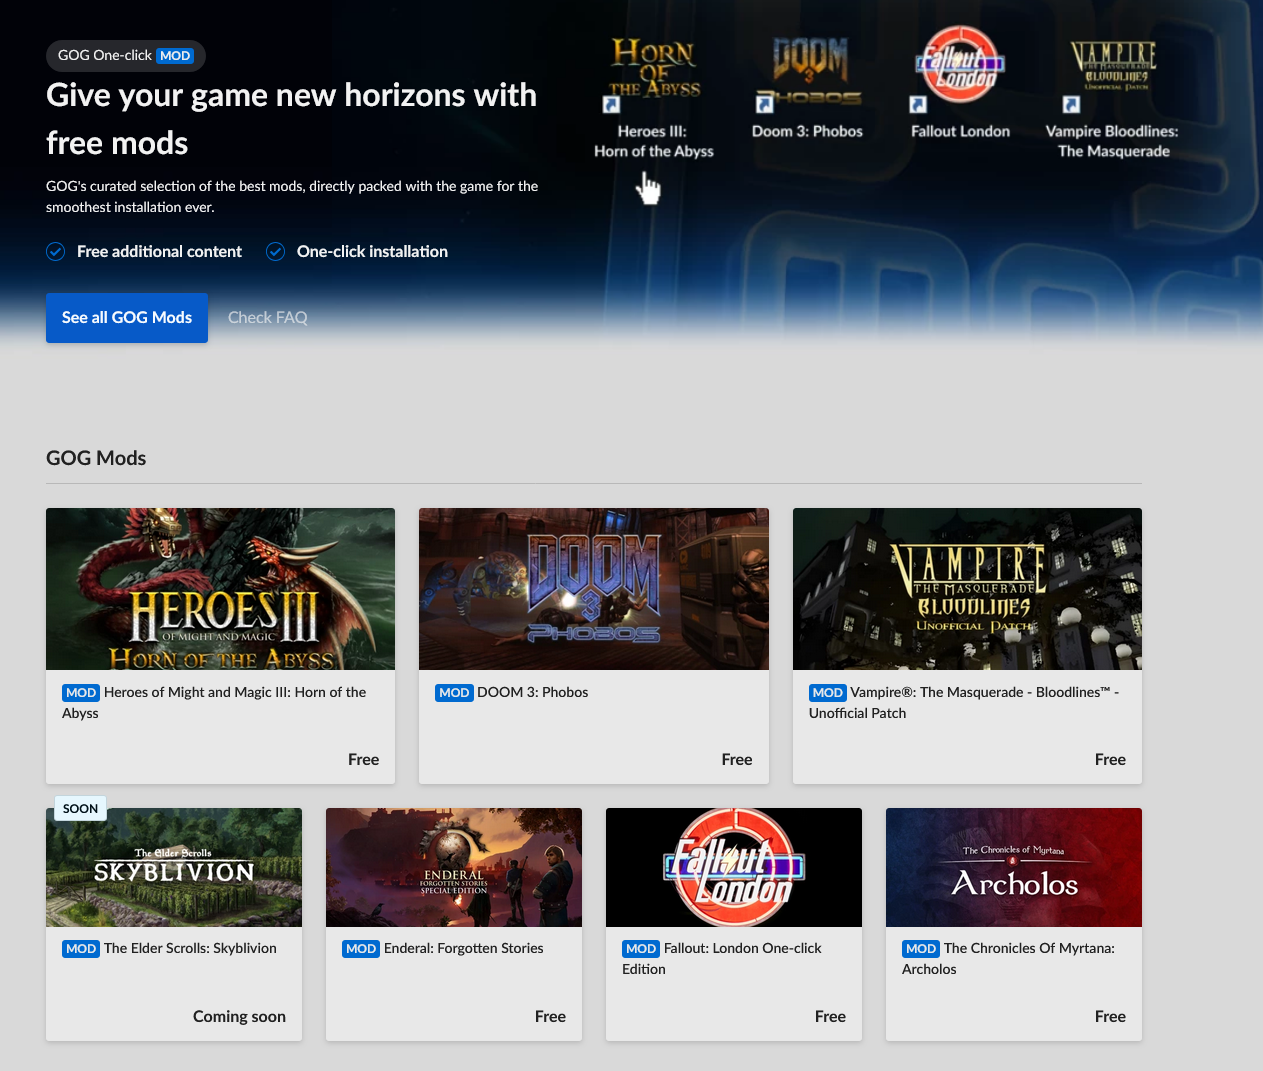Click 'Give your game new horizons' headline
Image resolution: width=1263 pixels, height=1071 pixels.
pyautogui.click(x=292, y=119)
